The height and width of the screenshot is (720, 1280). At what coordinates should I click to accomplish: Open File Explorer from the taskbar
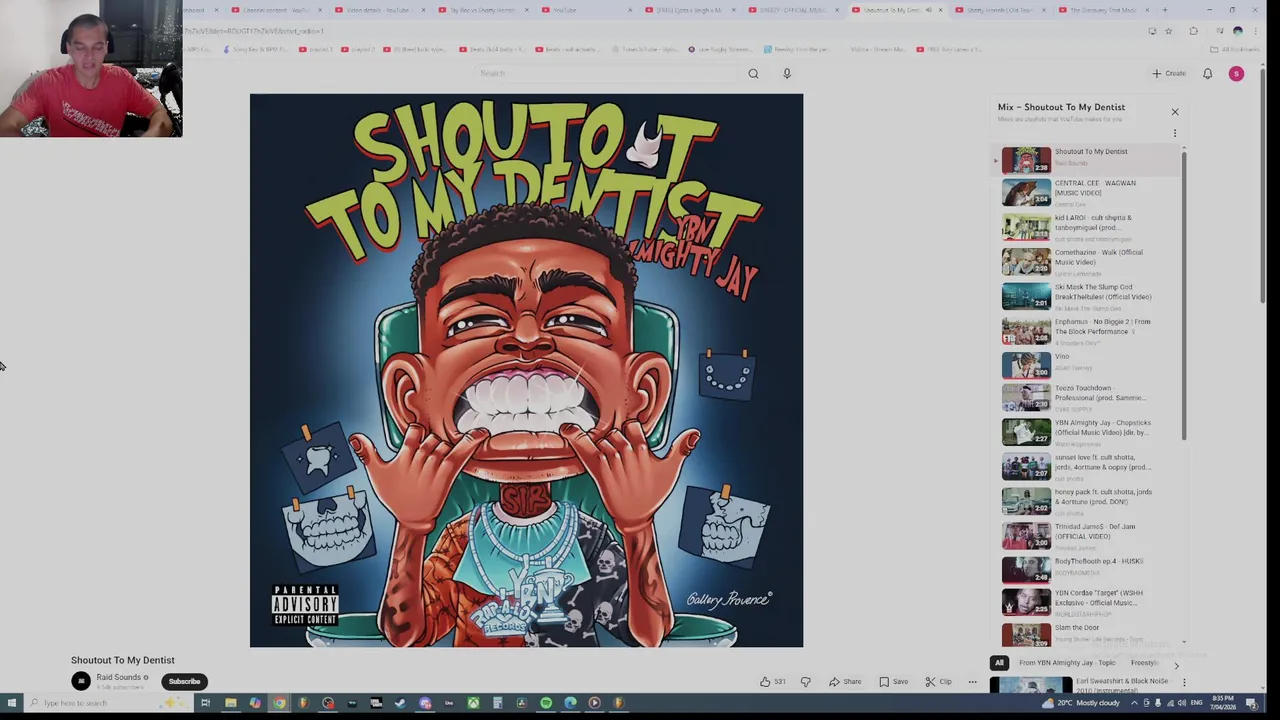230,703
